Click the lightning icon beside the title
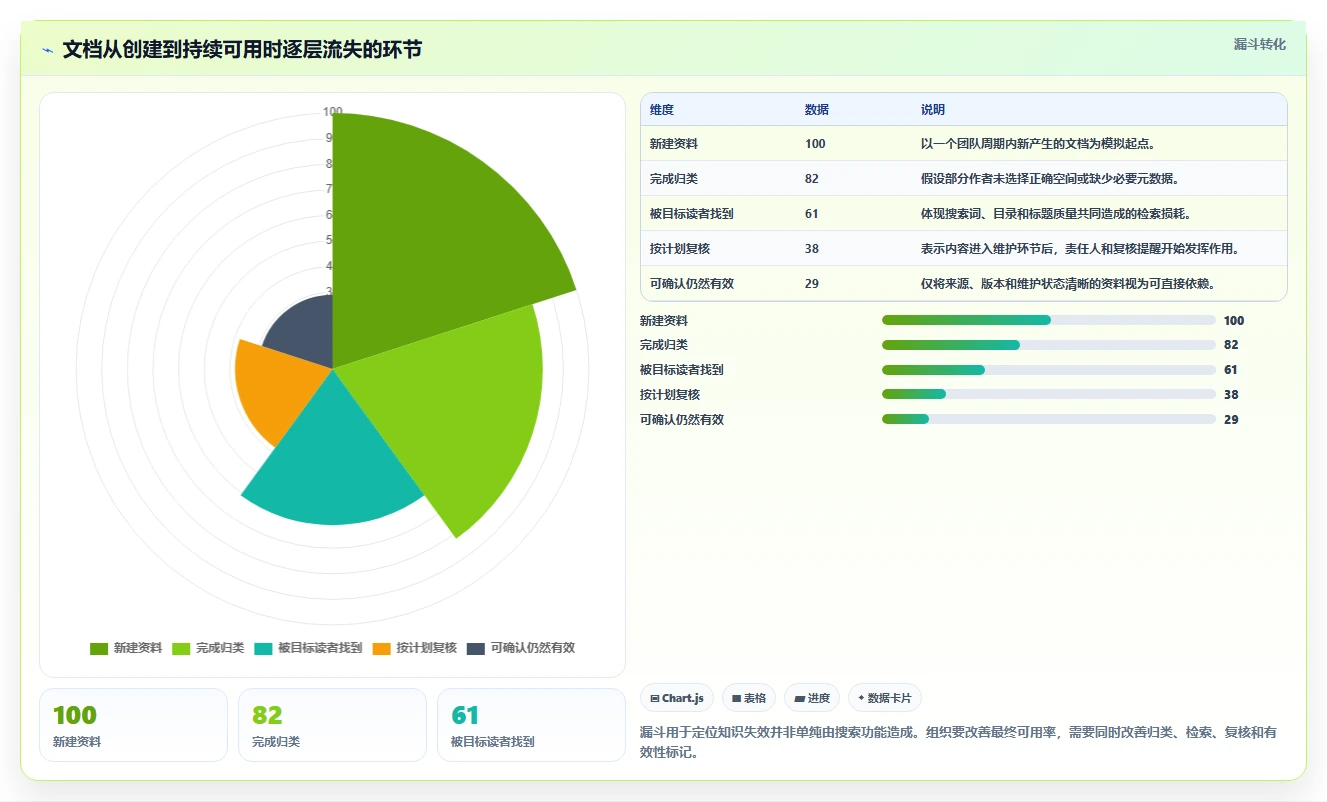 (x=47, y=50)
